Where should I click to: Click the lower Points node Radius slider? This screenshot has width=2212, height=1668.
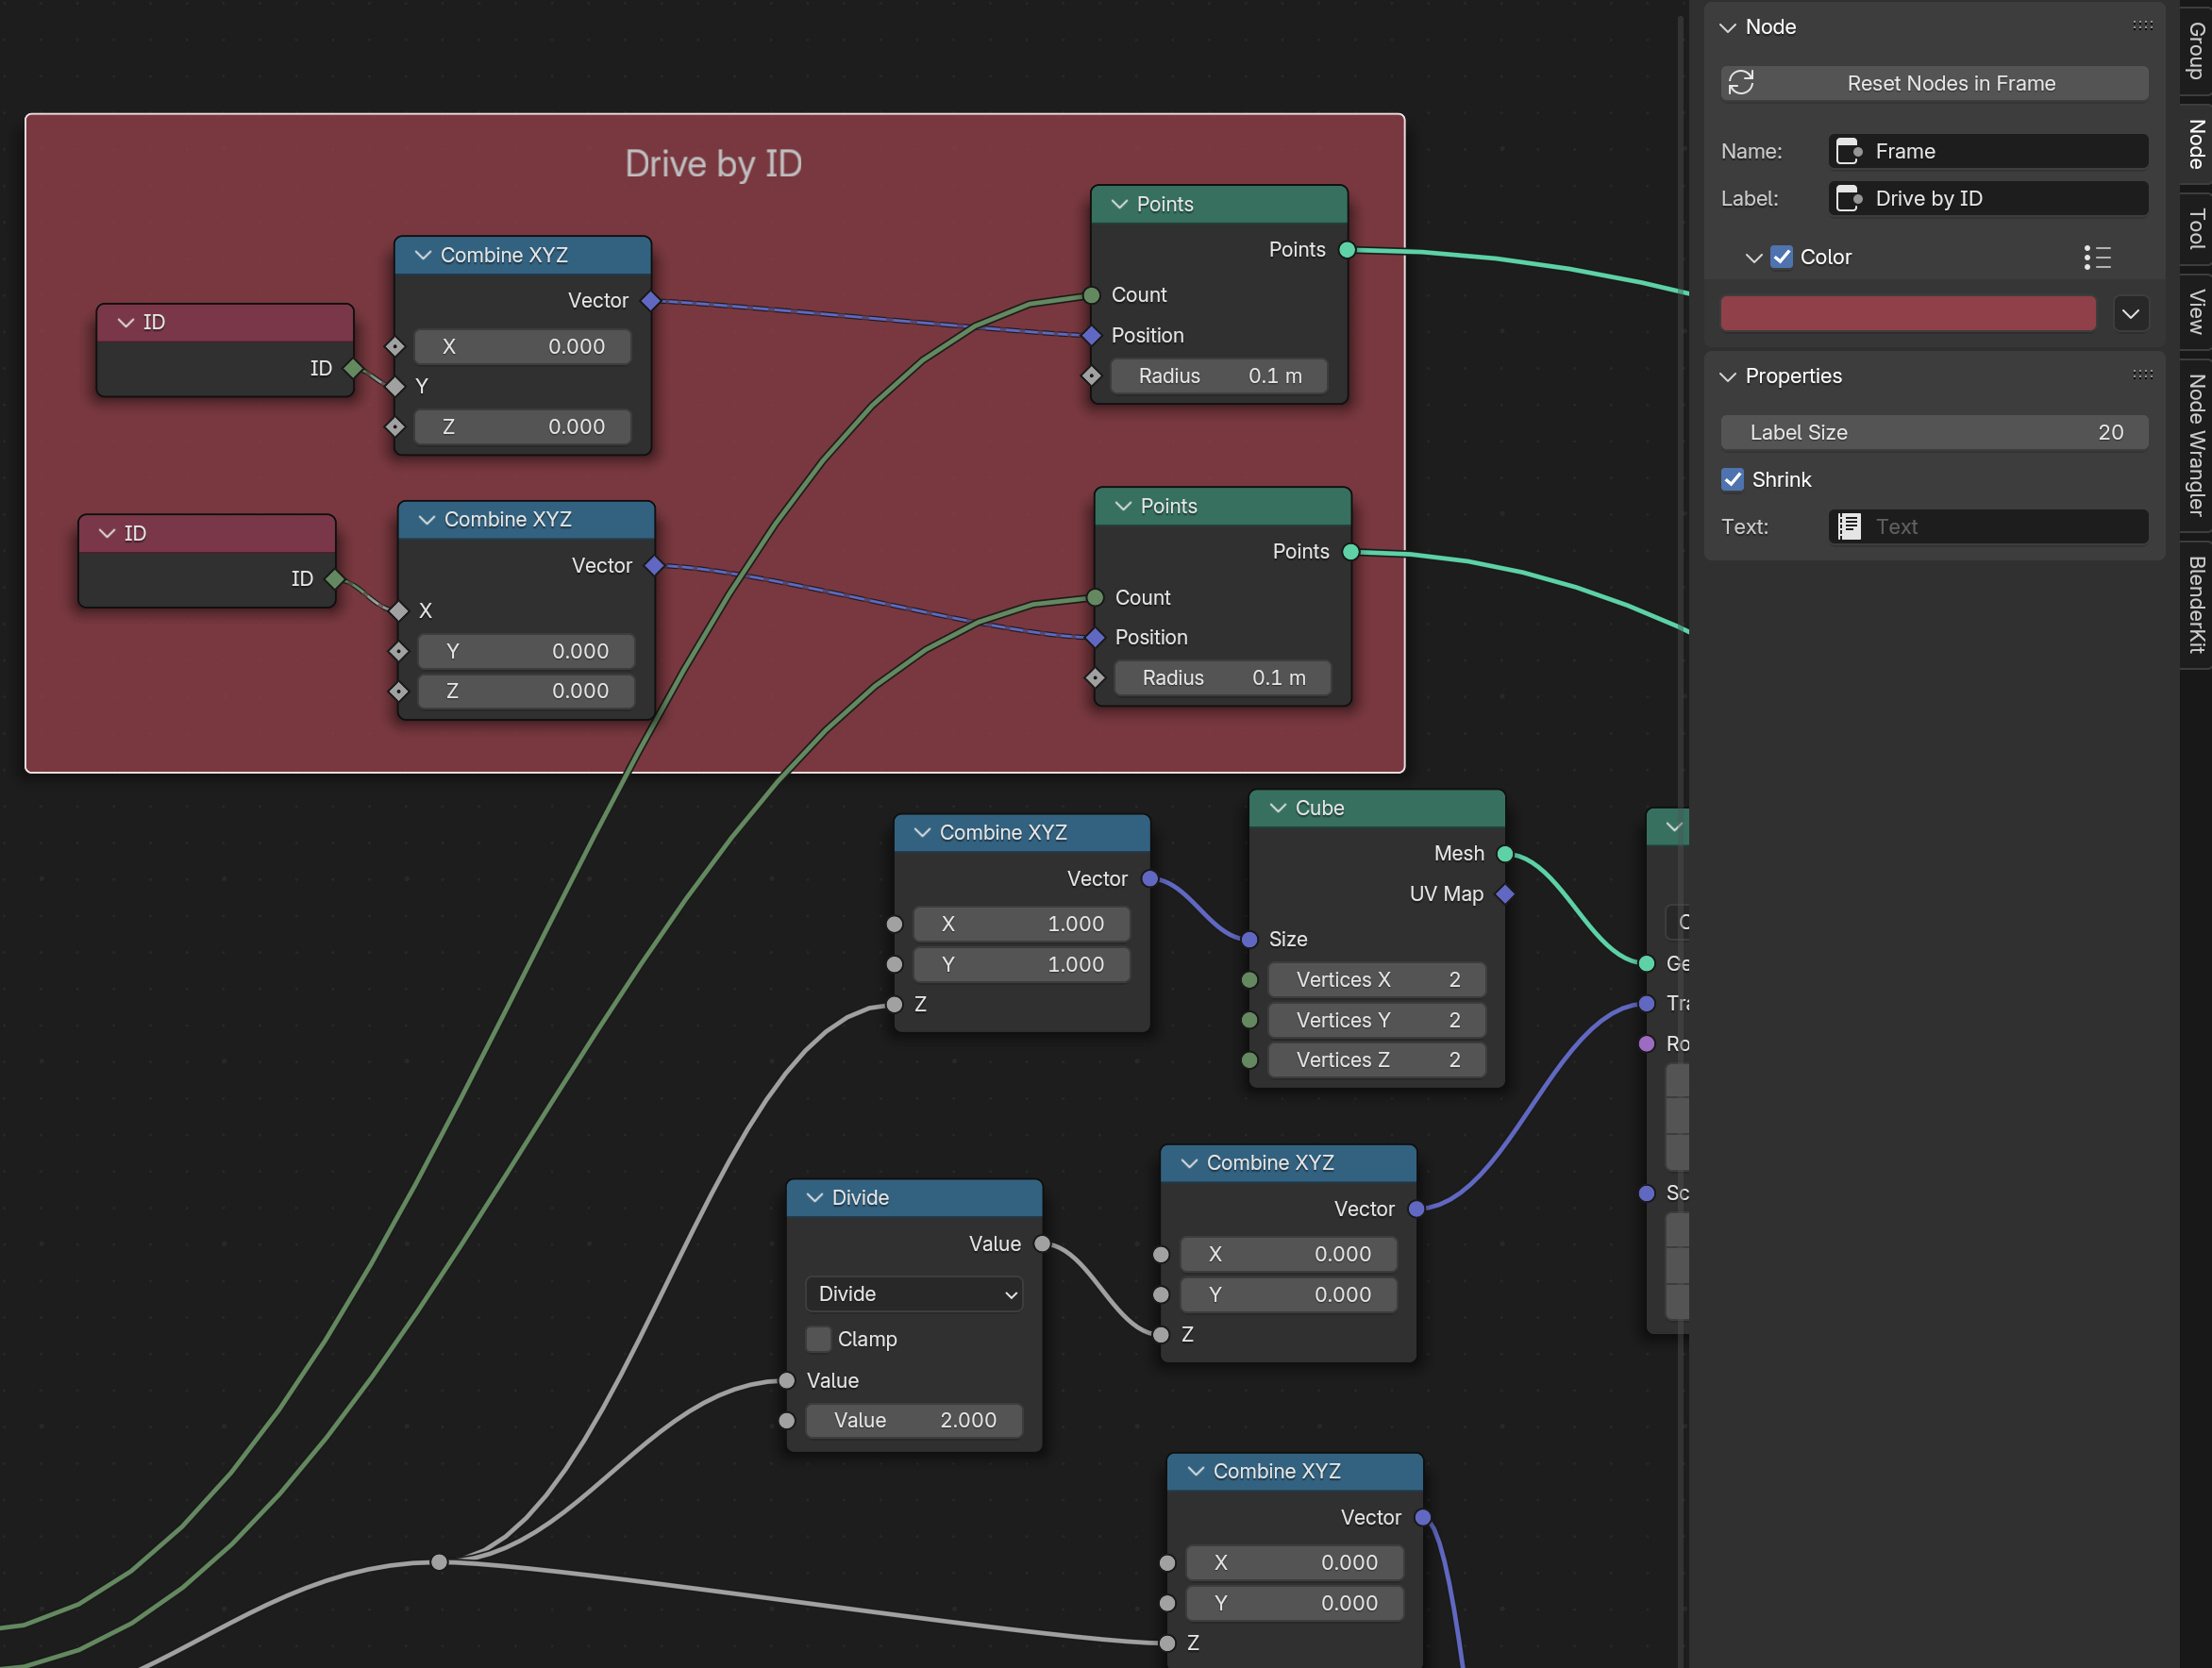(x=1223, y=678)
